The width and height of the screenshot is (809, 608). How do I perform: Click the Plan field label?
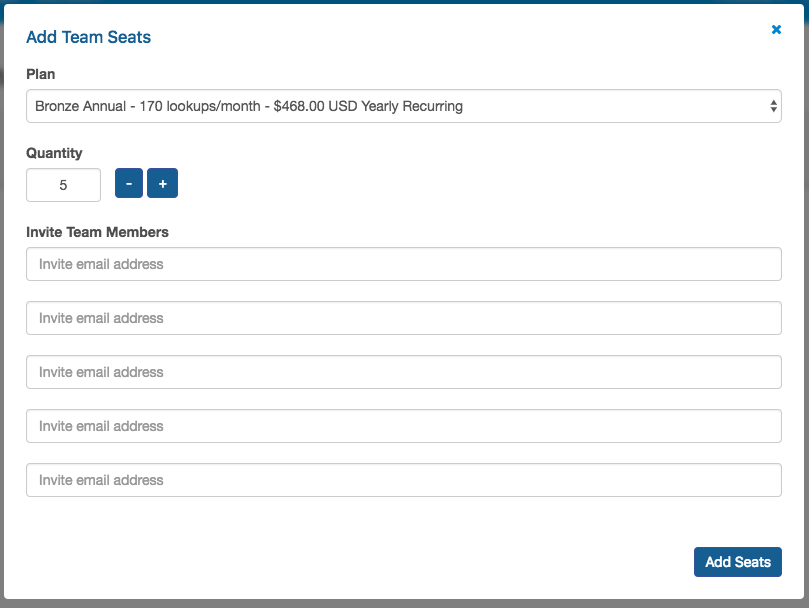point(41,74)
